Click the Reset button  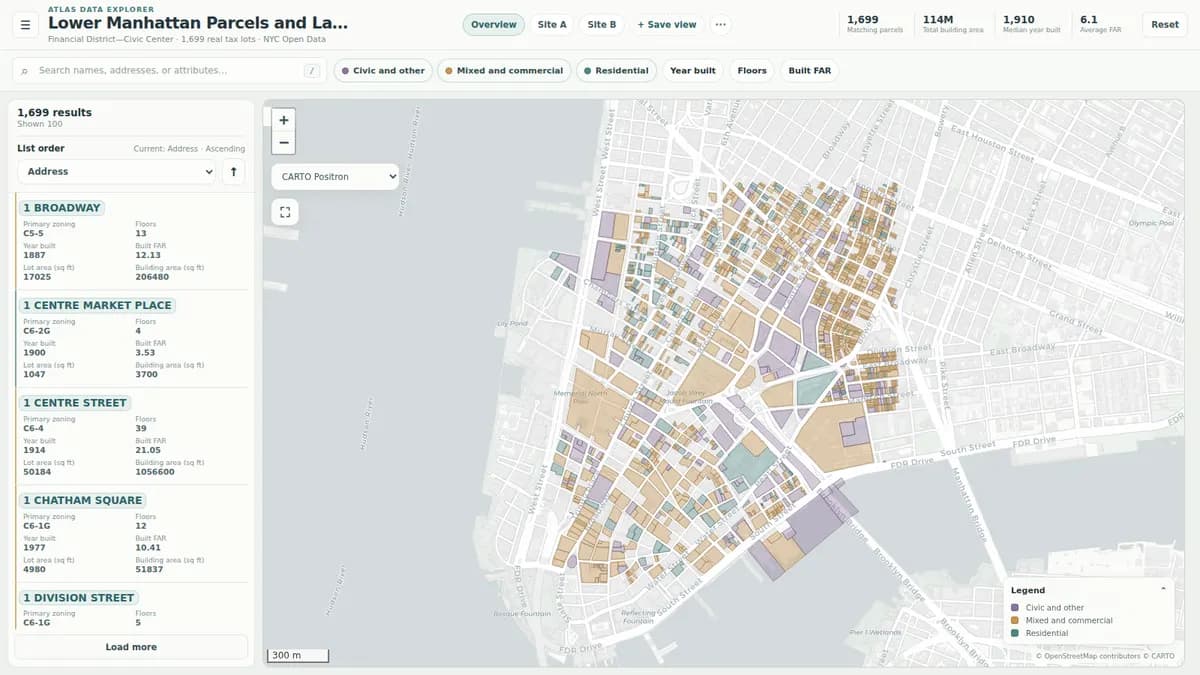(x=1165, y=25)
